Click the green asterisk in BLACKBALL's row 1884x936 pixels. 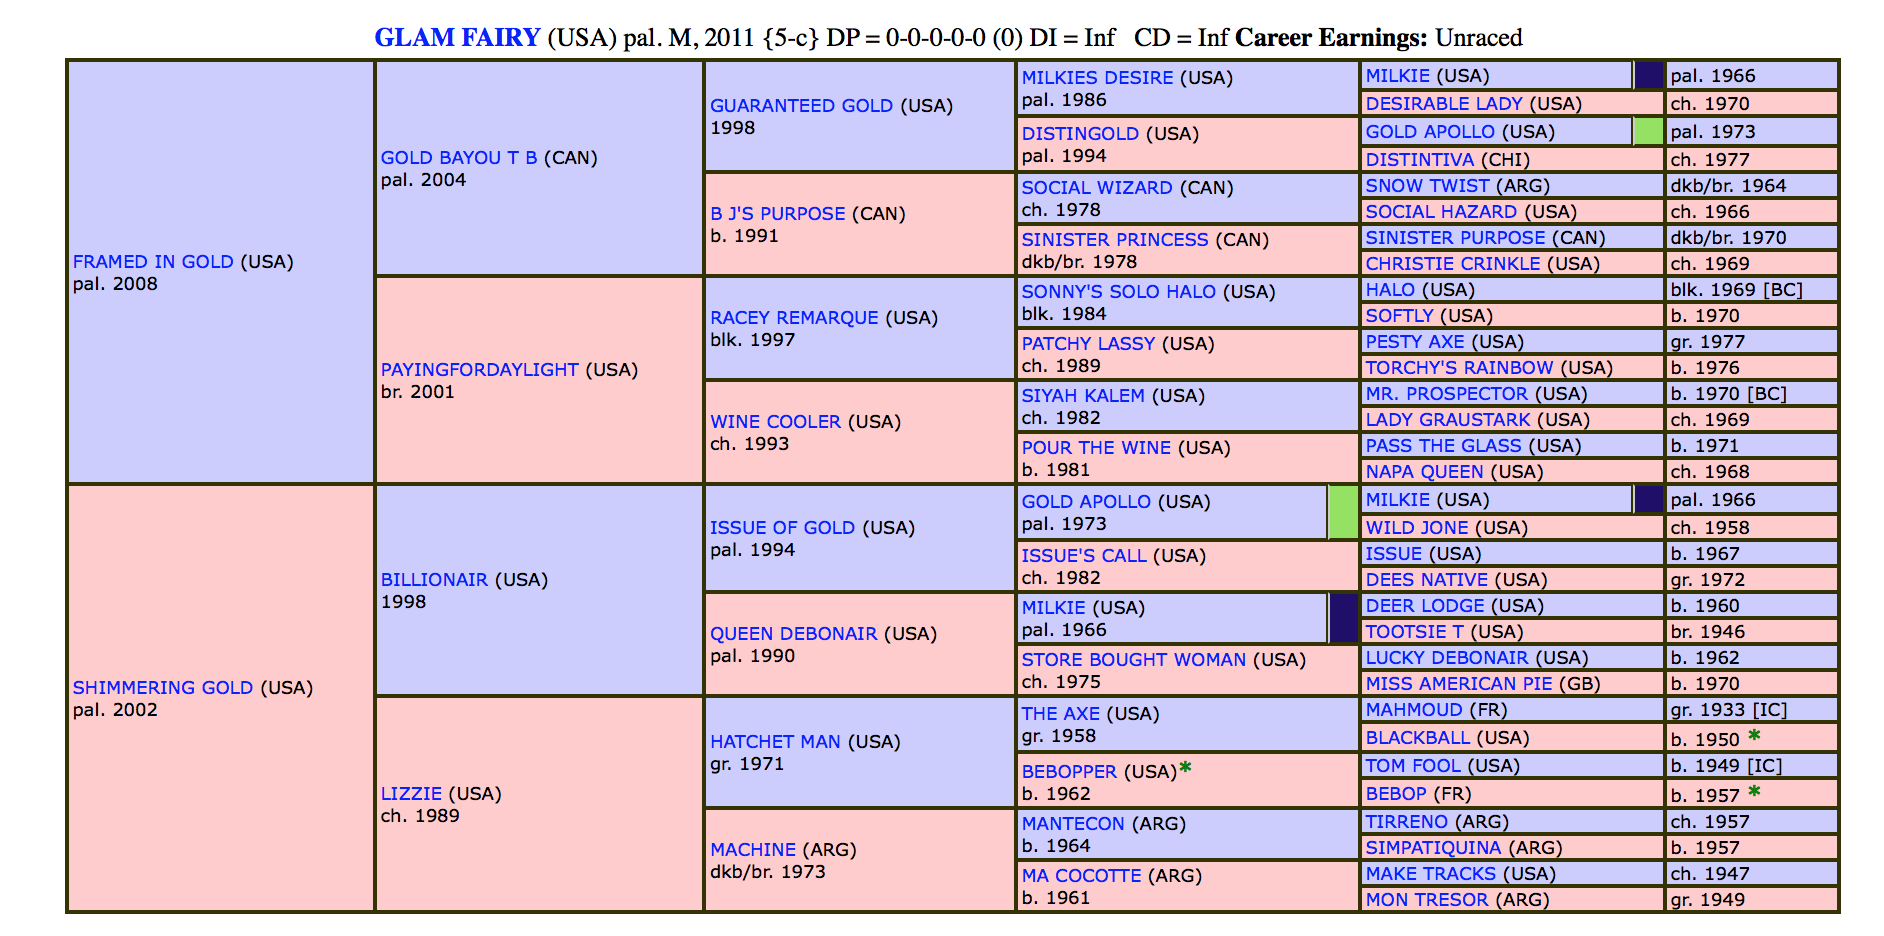click(x=1754, y=736)
